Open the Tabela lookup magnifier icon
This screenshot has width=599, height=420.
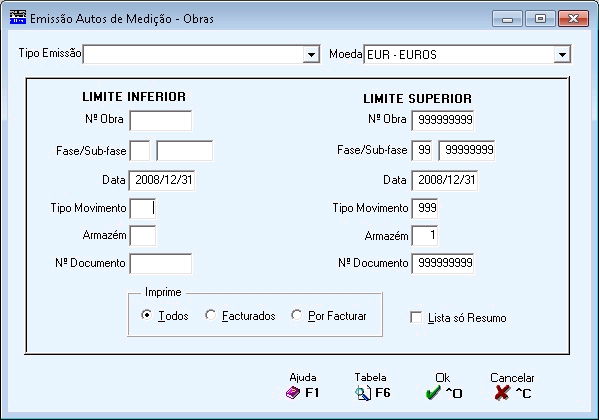(x=363, y=393)
